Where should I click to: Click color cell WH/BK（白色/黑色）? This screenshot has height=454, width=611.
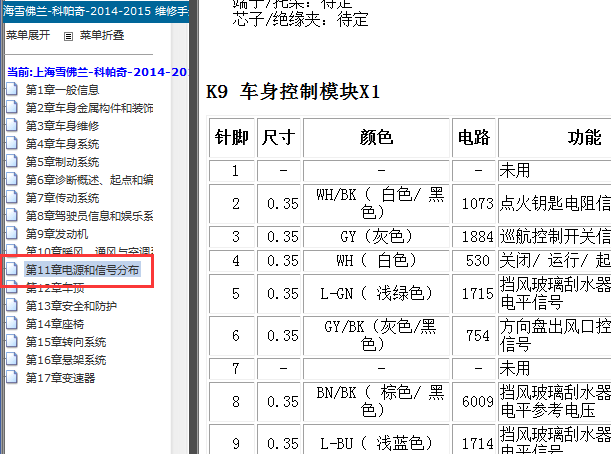[376, 204]
